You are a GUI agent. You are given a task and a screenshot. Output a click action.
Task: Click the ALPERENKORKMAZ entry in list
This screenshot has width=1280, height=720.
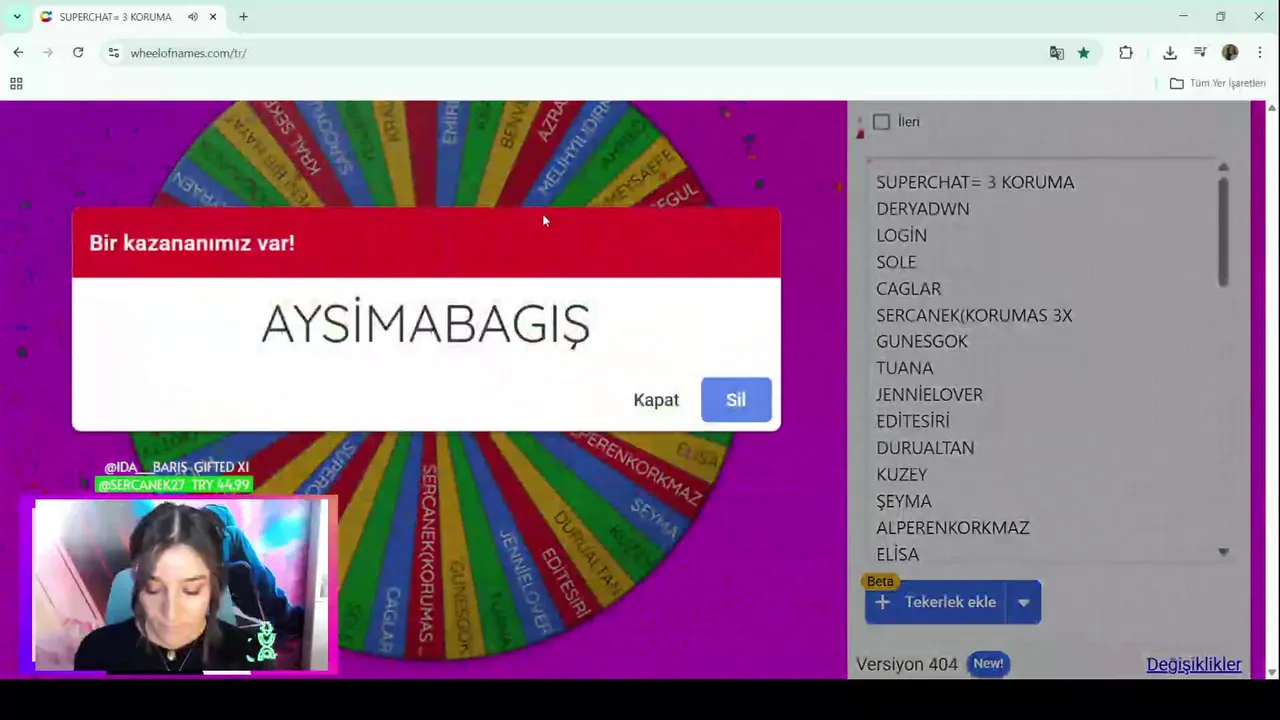[x=953, y=528]
